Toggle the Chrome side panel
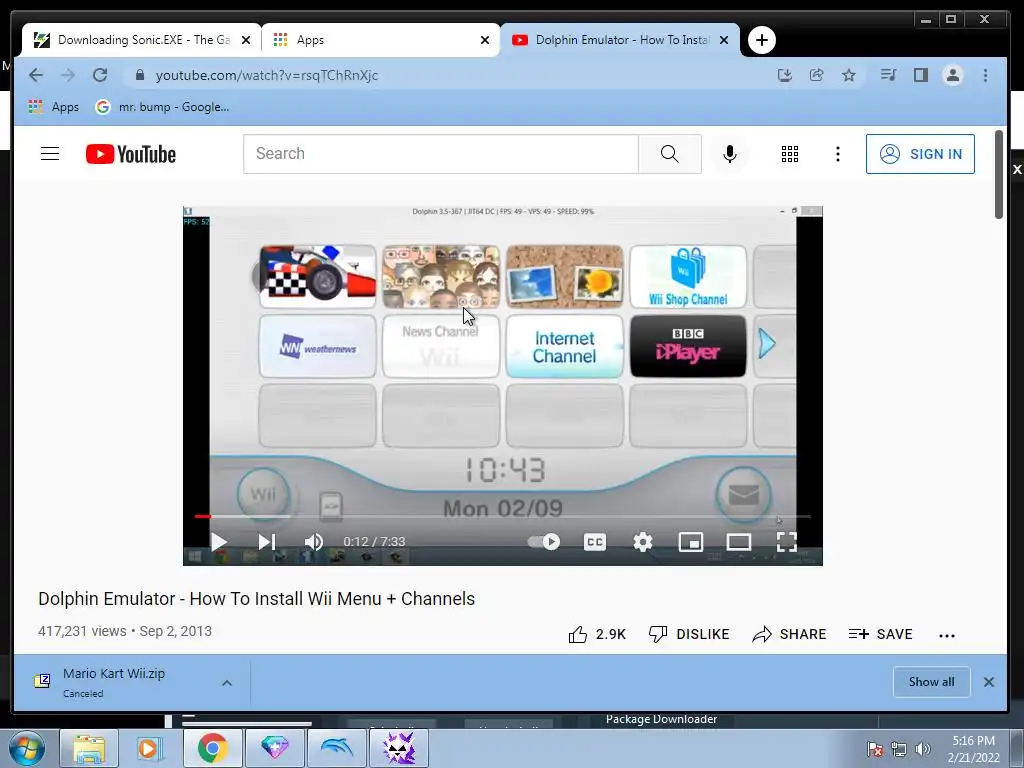Image resolution: width=1024 pixels, height=768 pixels. point(921,75)
